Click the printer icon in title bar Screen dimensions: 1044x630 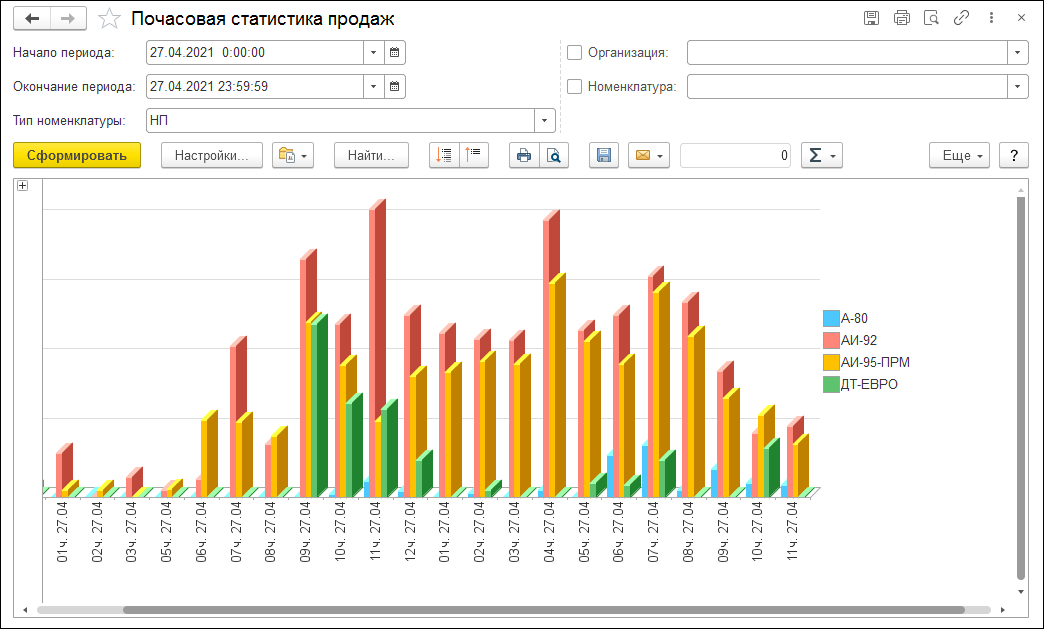(901, 18)
